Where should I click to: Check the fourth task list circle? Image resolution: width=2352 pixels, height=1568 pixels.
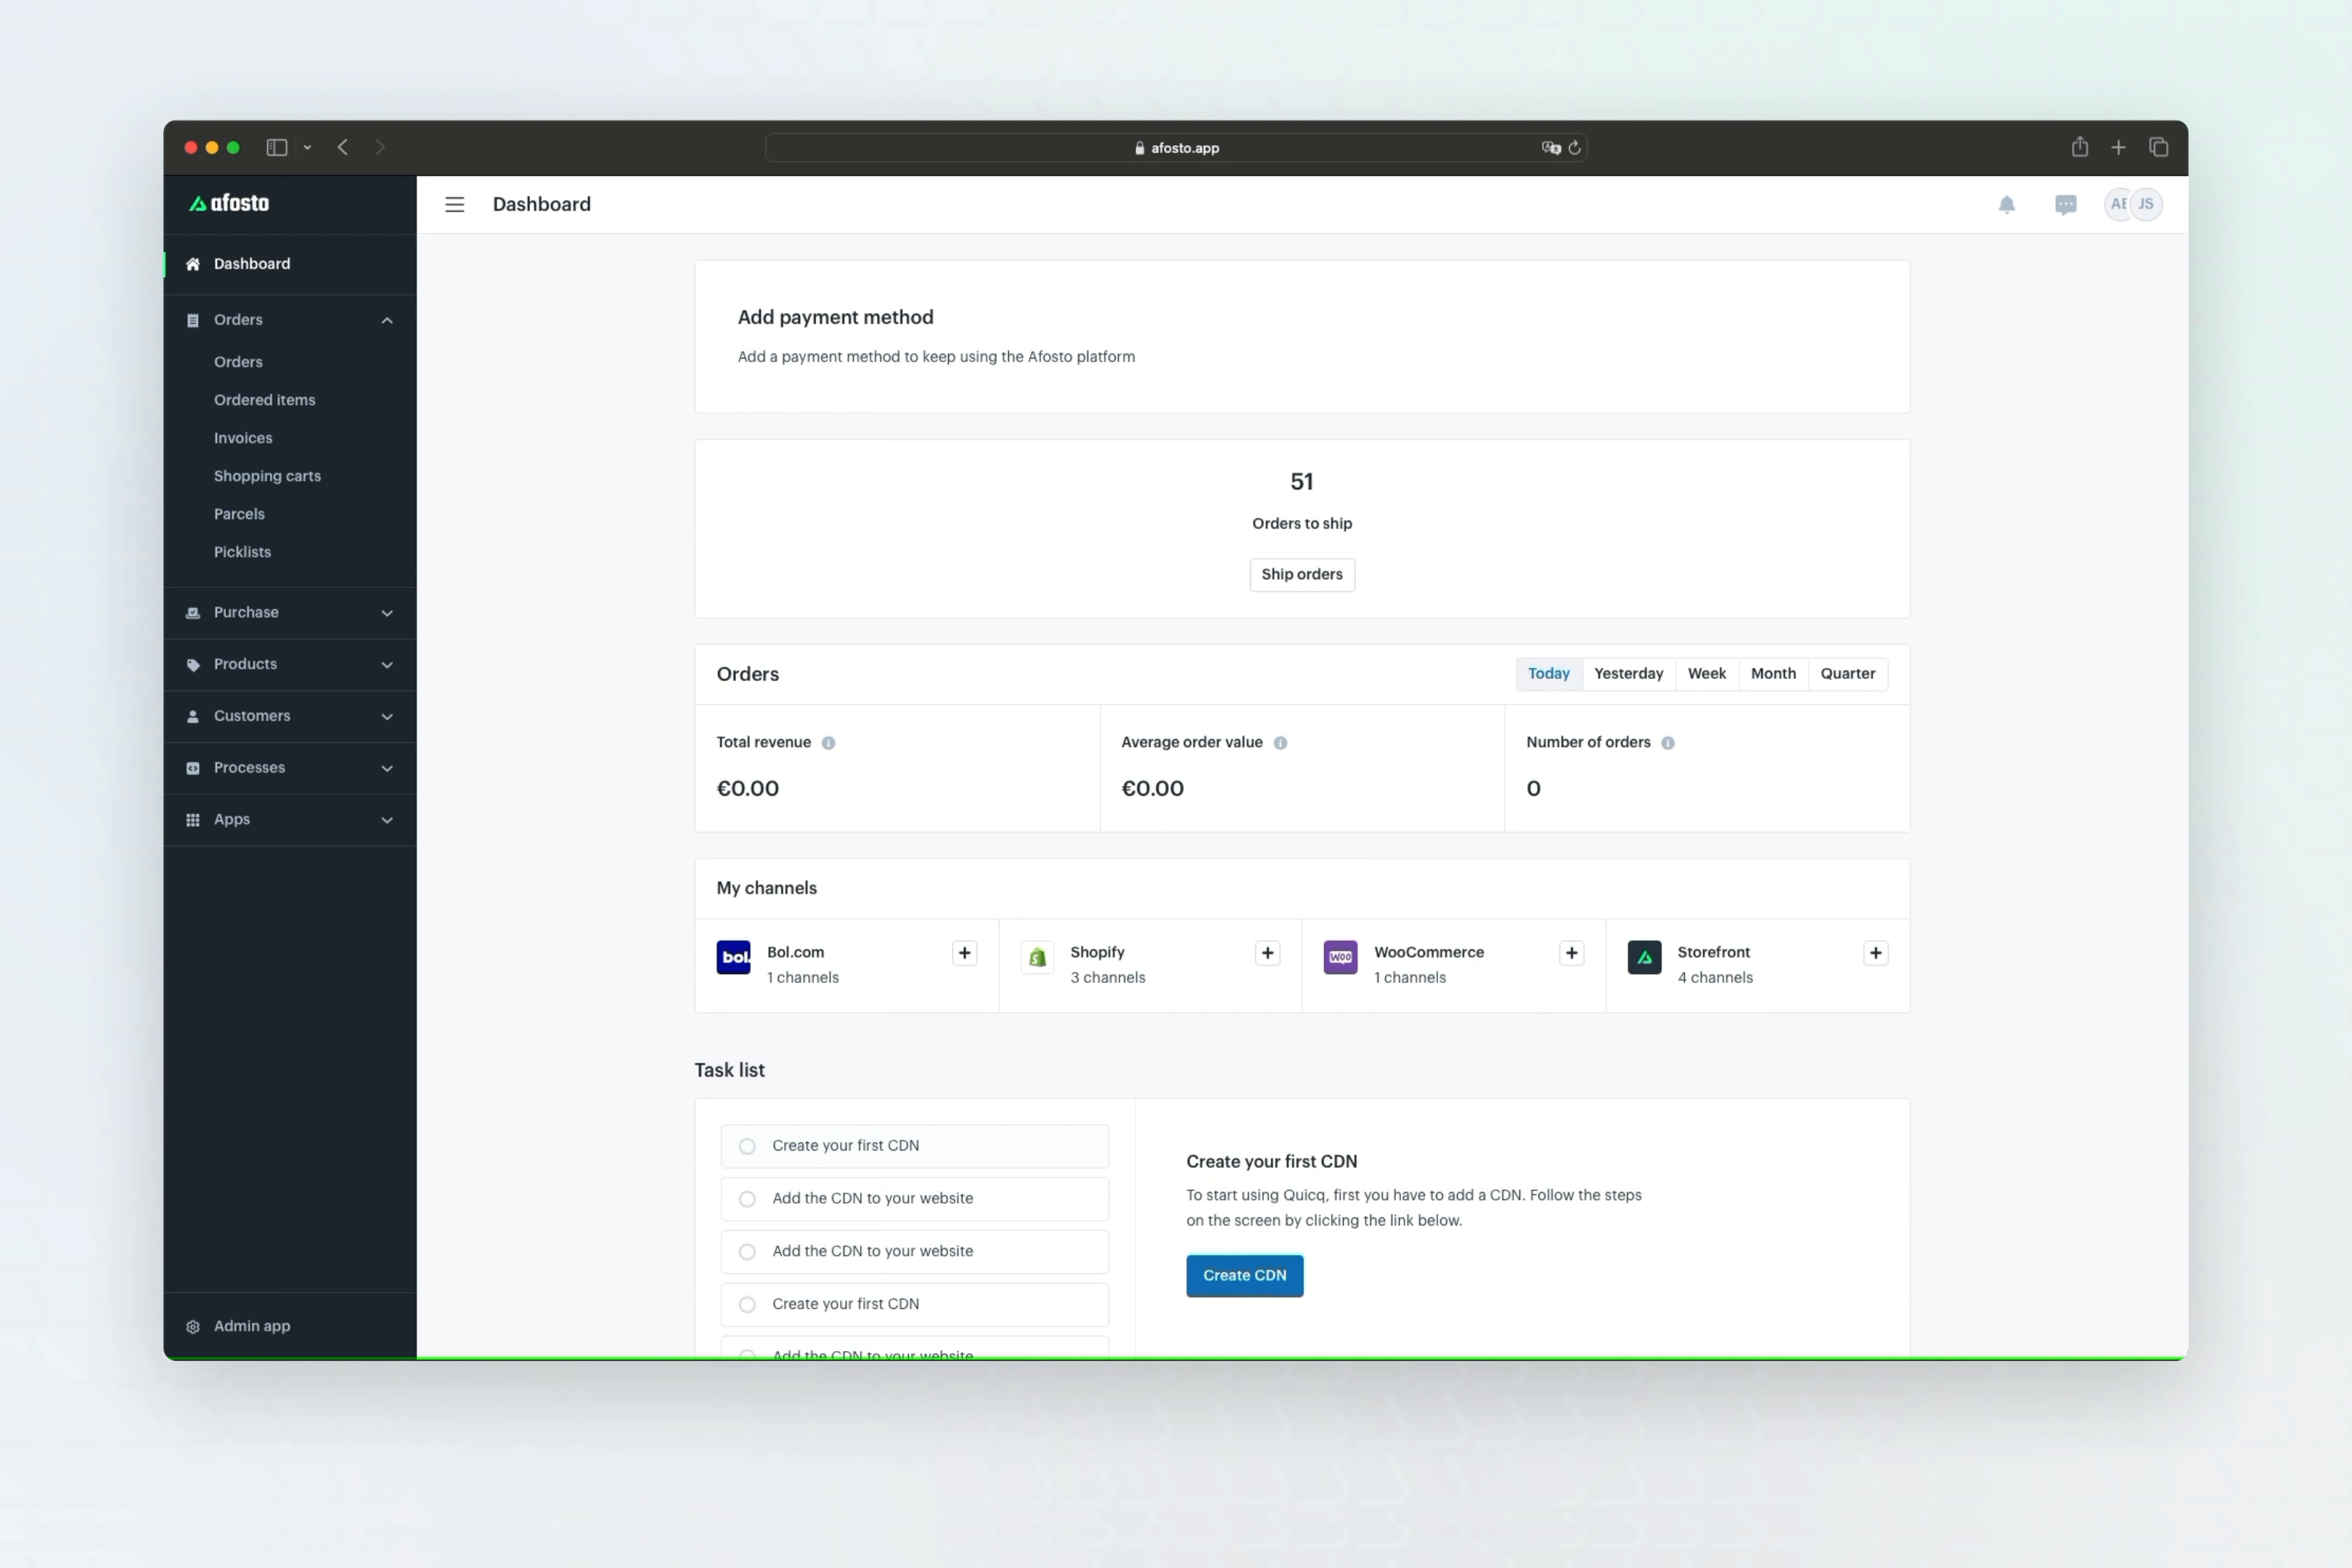pos(746,1304)
